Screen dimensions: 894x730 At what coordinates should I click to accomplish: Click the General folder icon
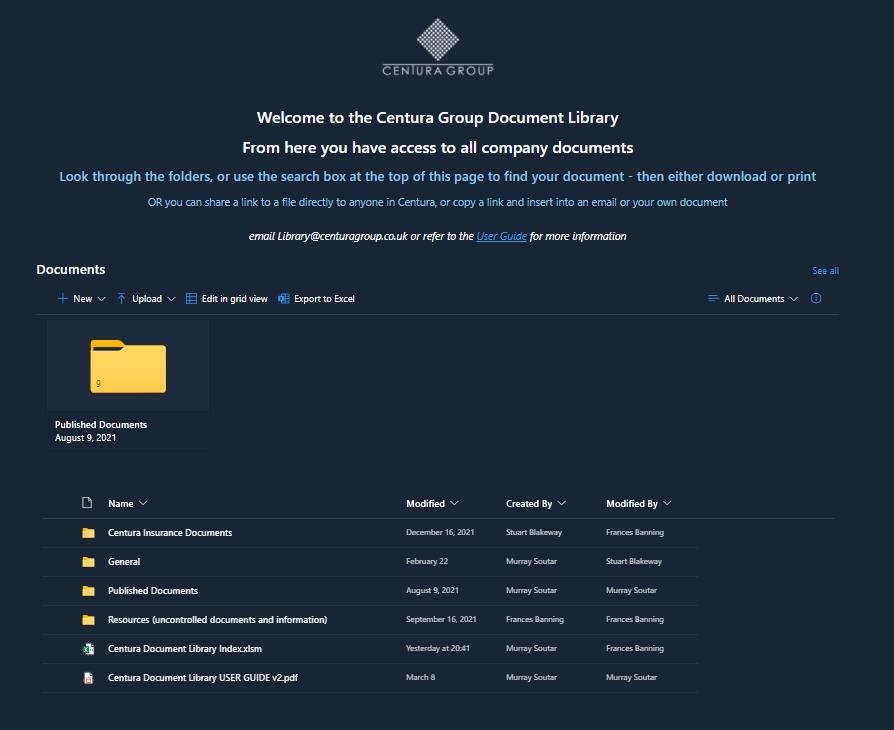[88, 562]
